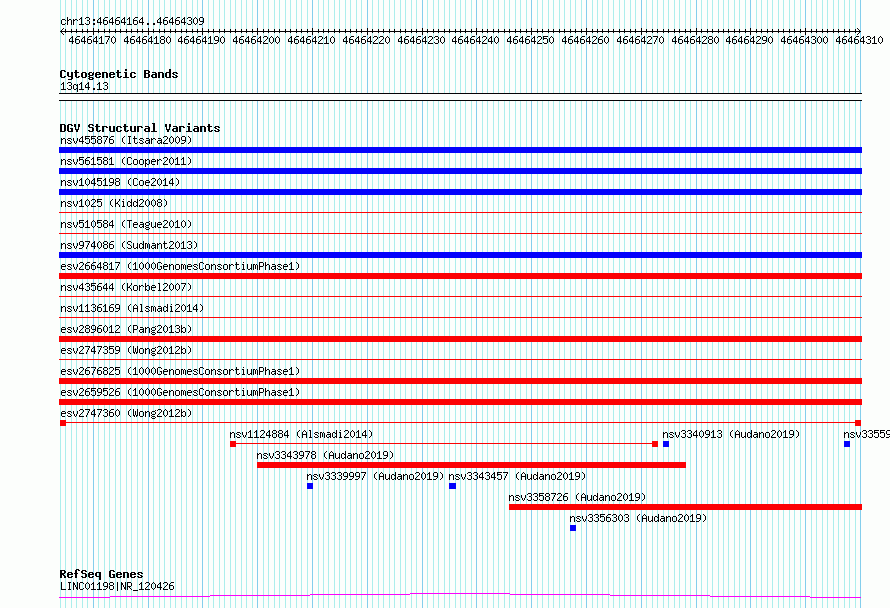890x608 pixels.
Task: Click the 46464240 ruler position
Action: pyautogui.click(x=476, y=40)
